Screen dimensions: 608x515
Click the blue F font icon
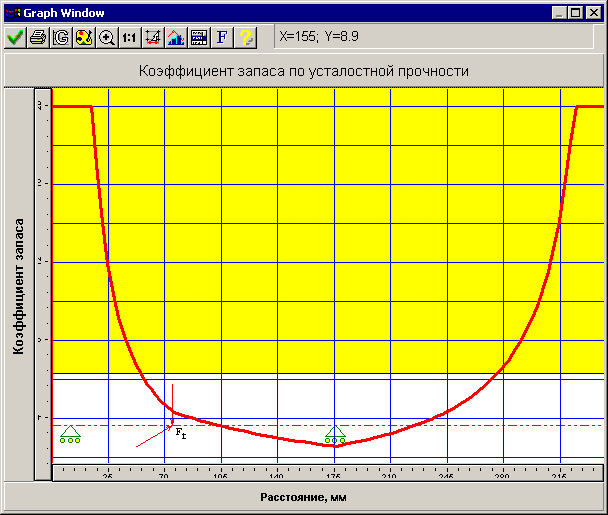coord(222,38)
